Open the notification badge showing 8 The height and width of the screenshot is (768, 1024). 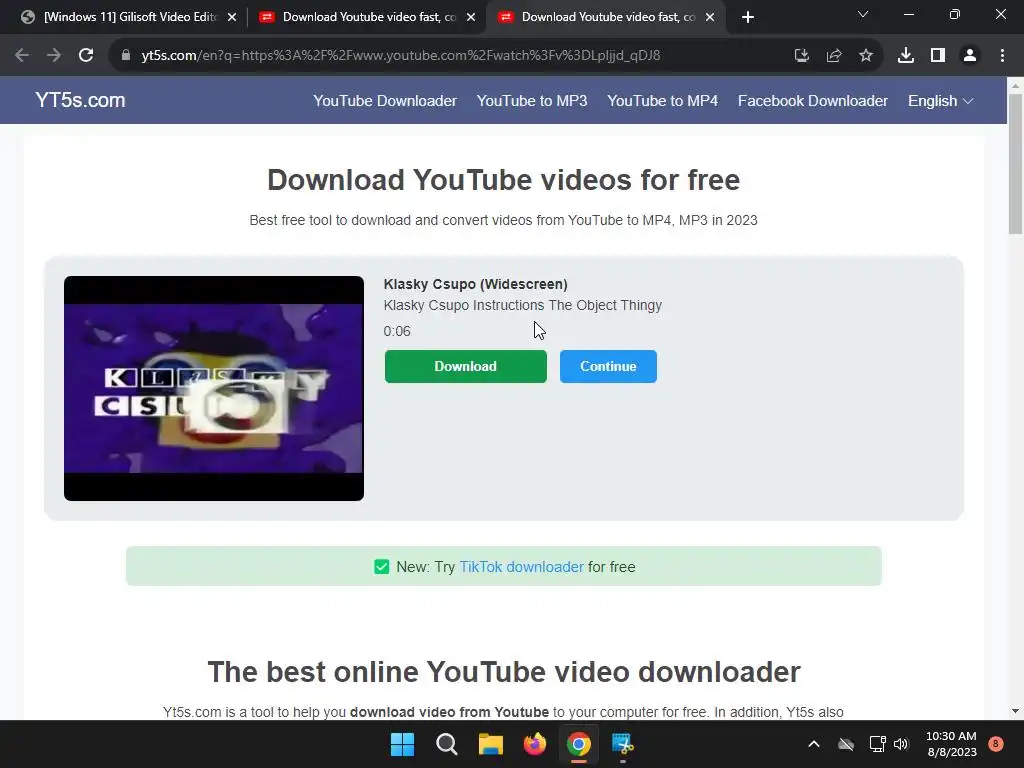[996, 743]
